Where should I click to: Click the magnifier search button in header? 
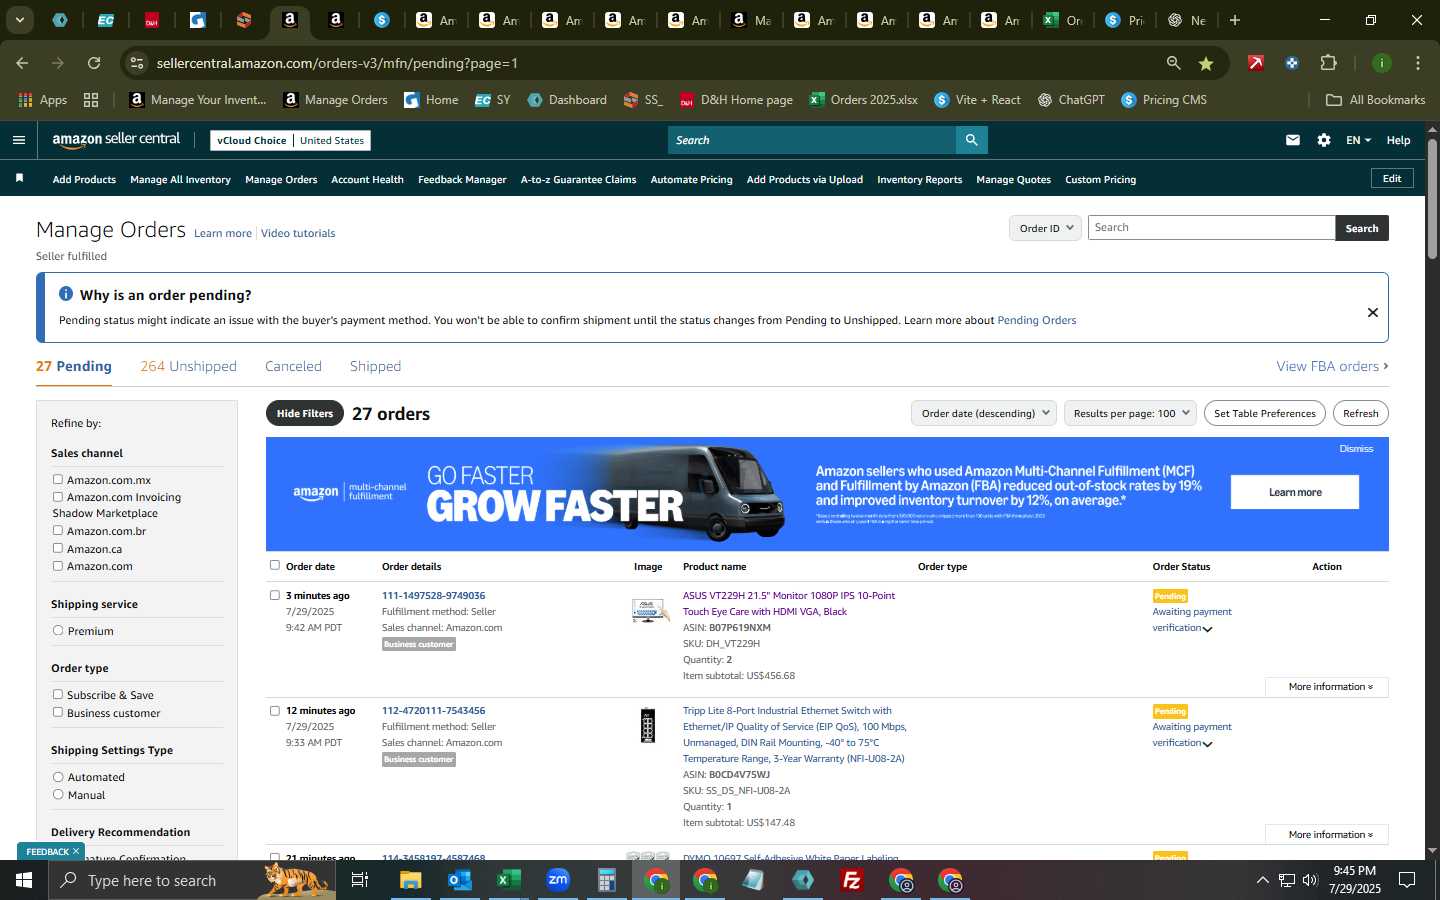click(x=971, y=140)
